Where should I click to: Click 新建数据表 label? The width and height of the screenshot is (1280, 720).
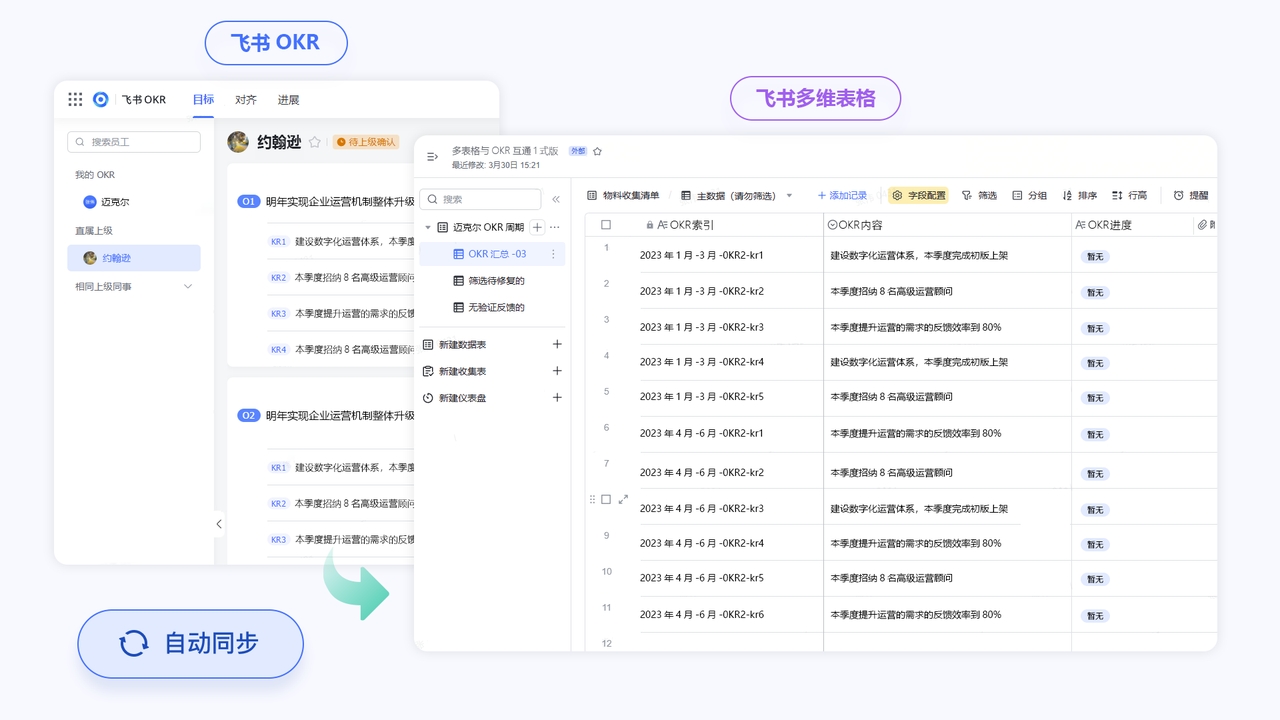click(462, 344)
